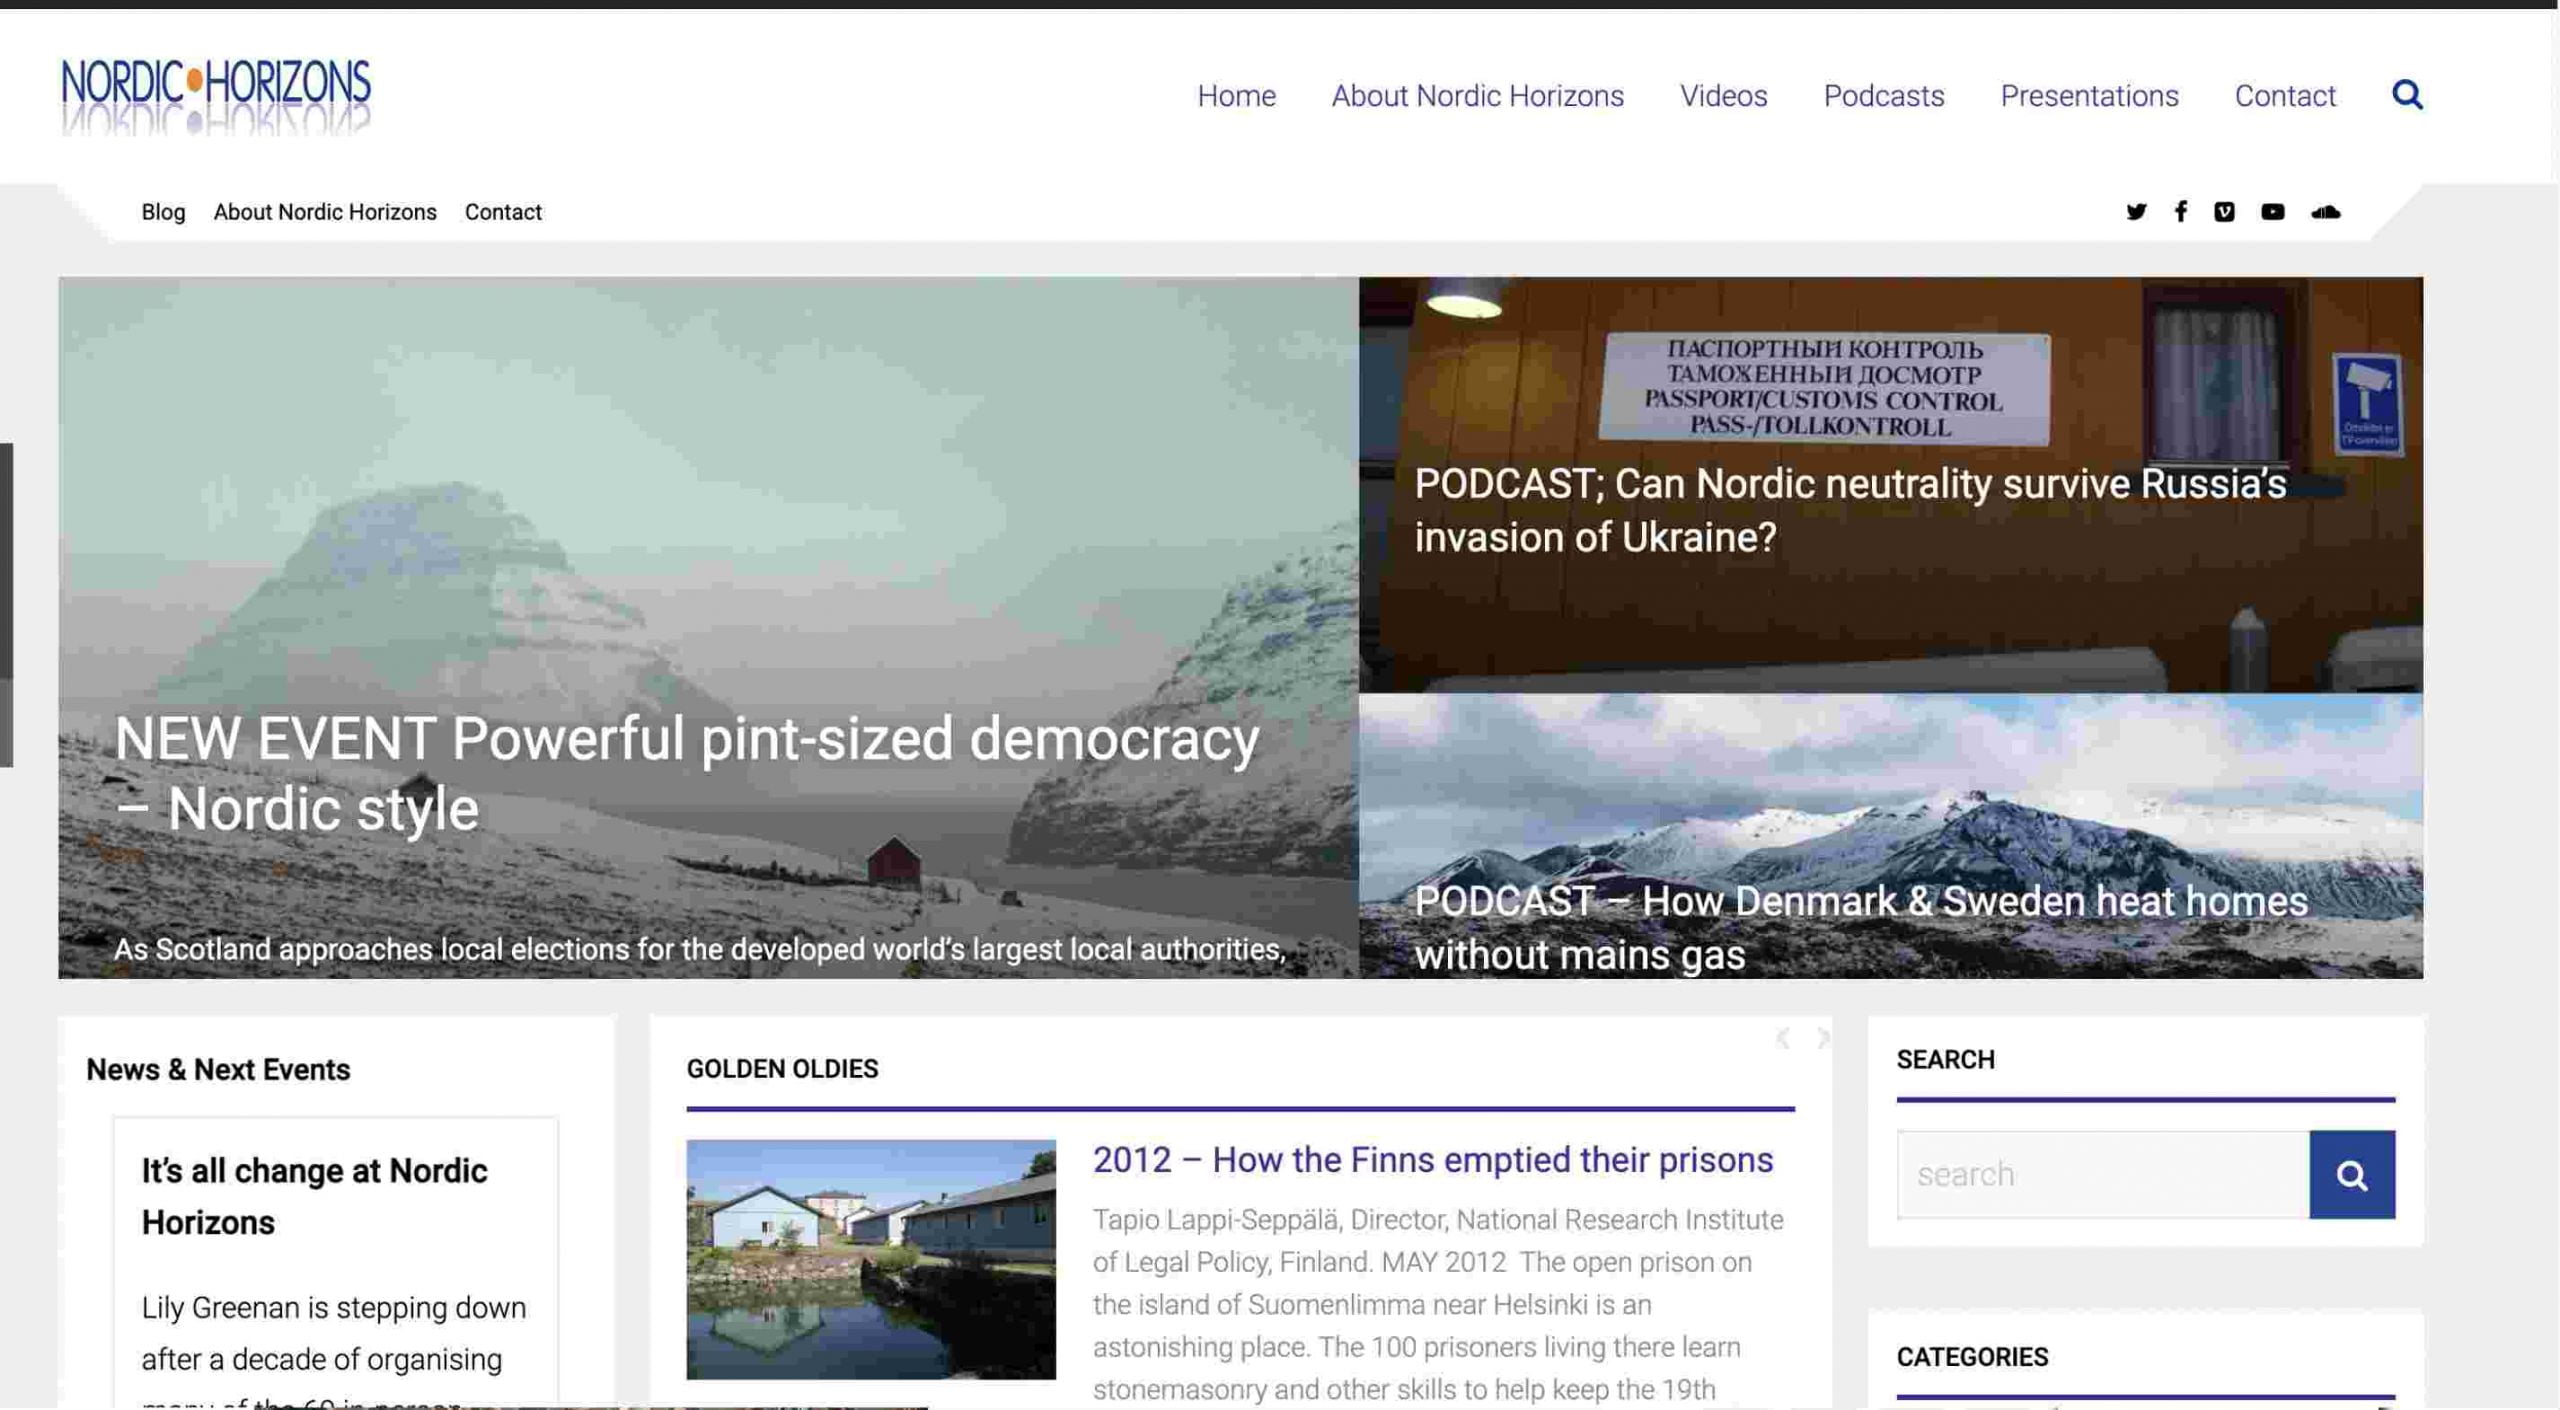Click the blue search submit button
2560x1410 pixels.
tap(2351, 1174)
